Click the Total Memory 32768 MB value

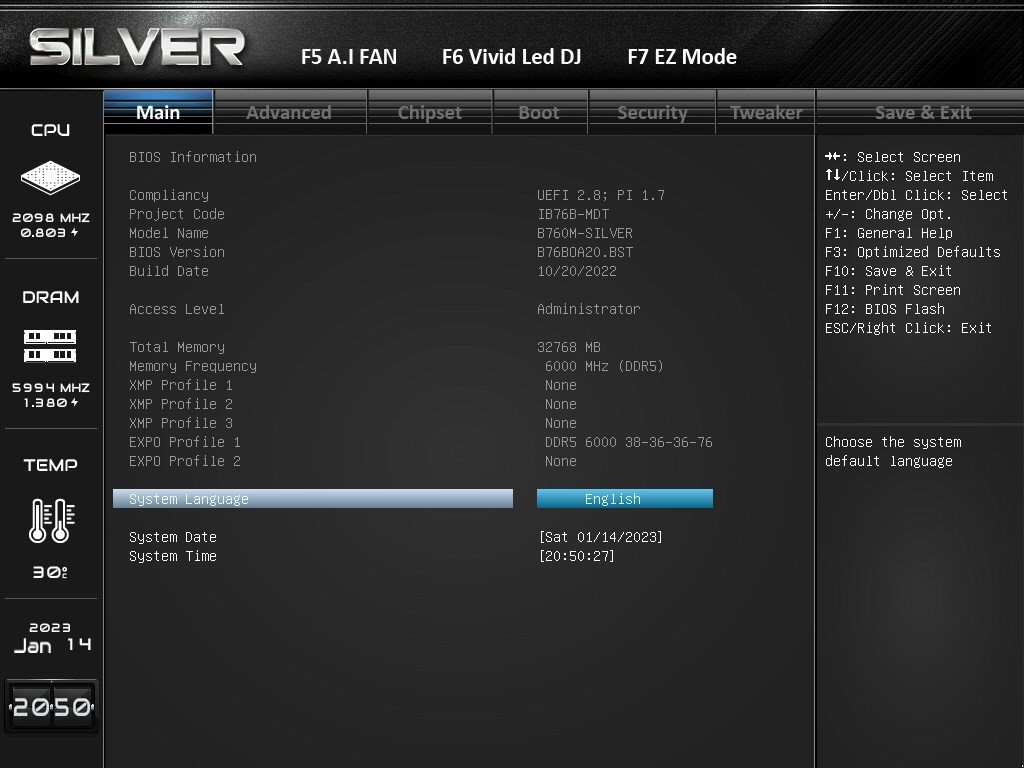pyautogui.click(x=569, y=347)
